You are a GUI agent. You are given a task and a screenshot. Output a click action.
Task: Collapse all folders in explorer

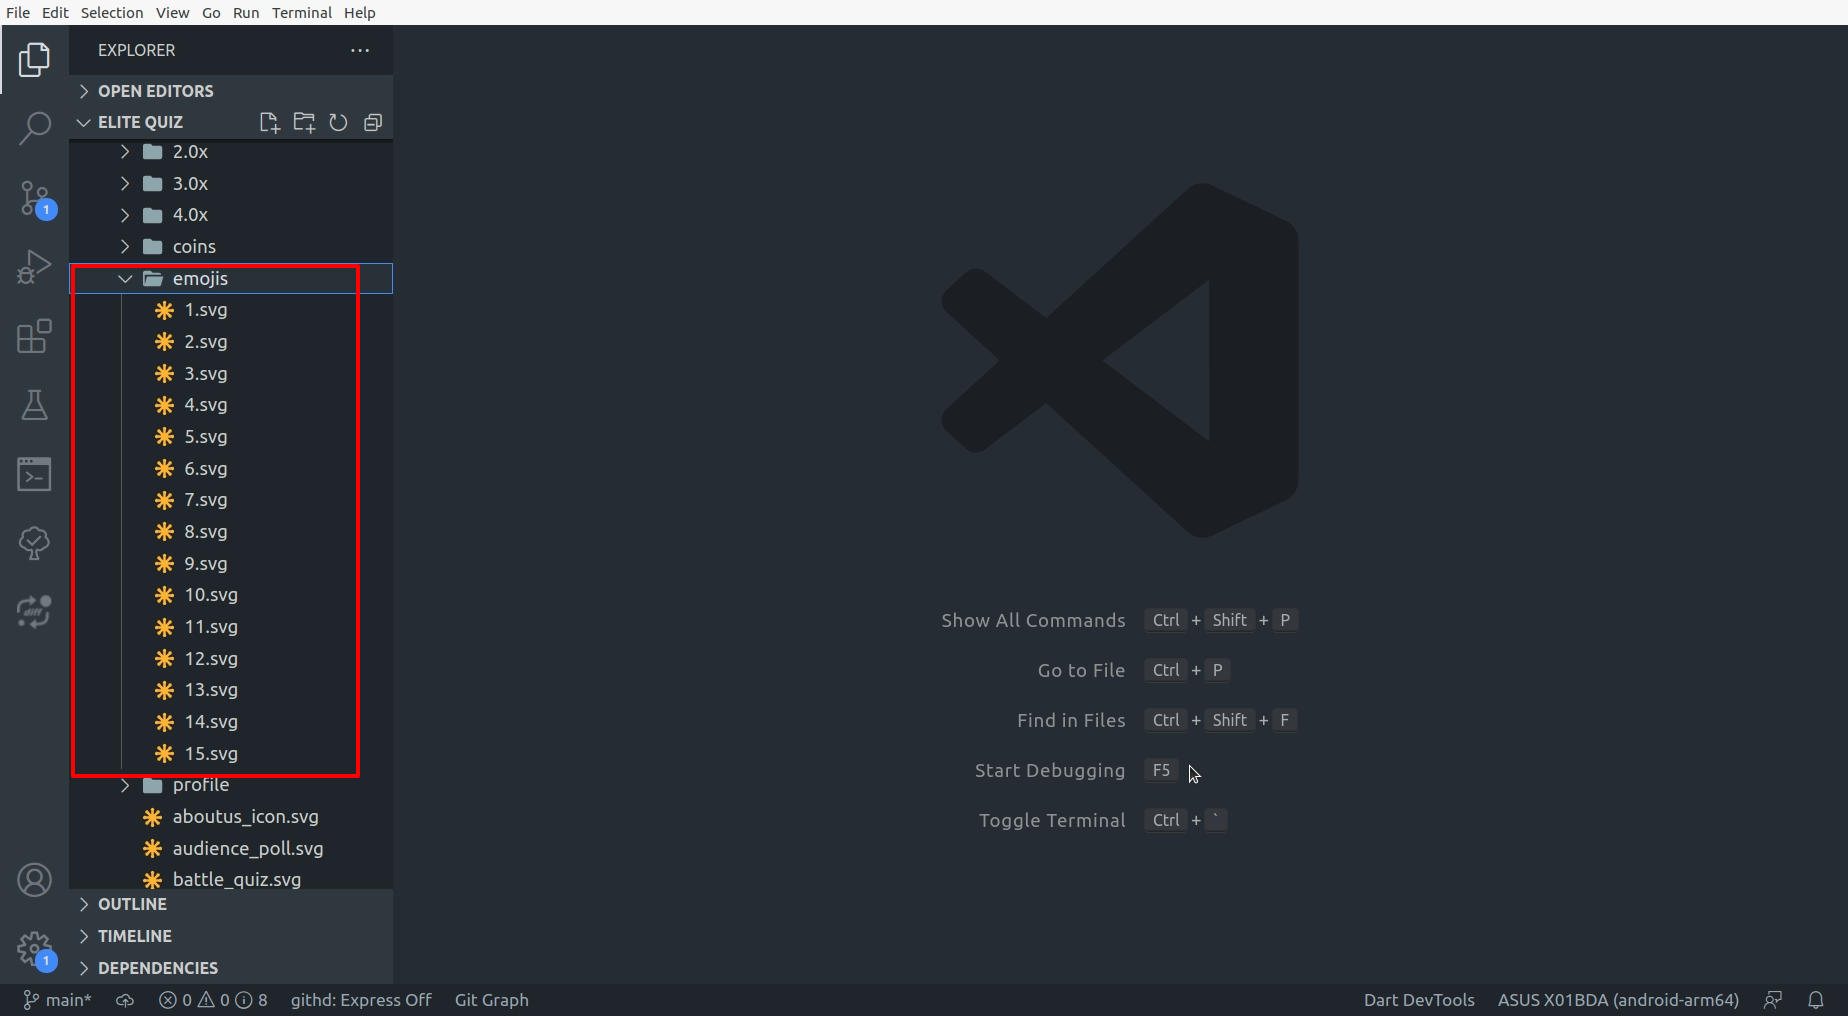(x=373, y=122)
